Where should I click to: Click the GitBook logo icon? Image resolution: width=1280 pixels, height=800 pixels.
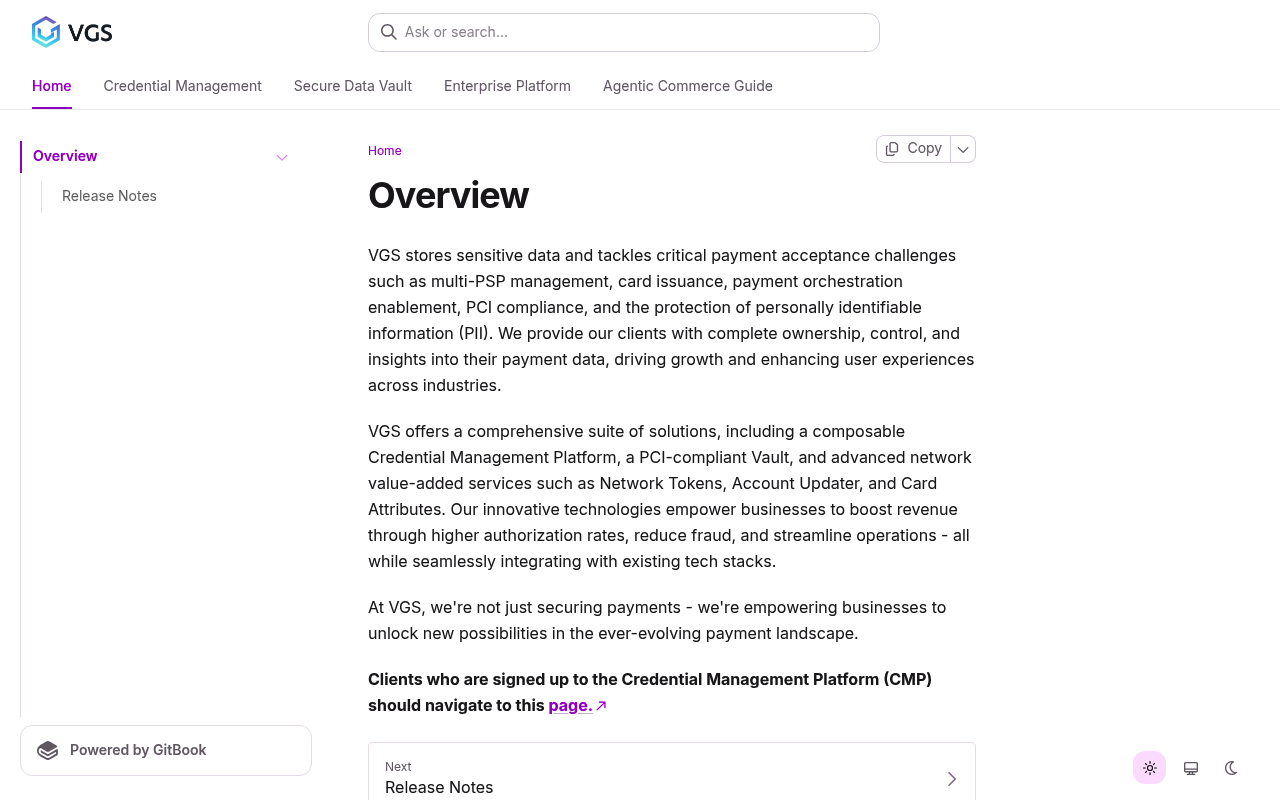point(47,750)
